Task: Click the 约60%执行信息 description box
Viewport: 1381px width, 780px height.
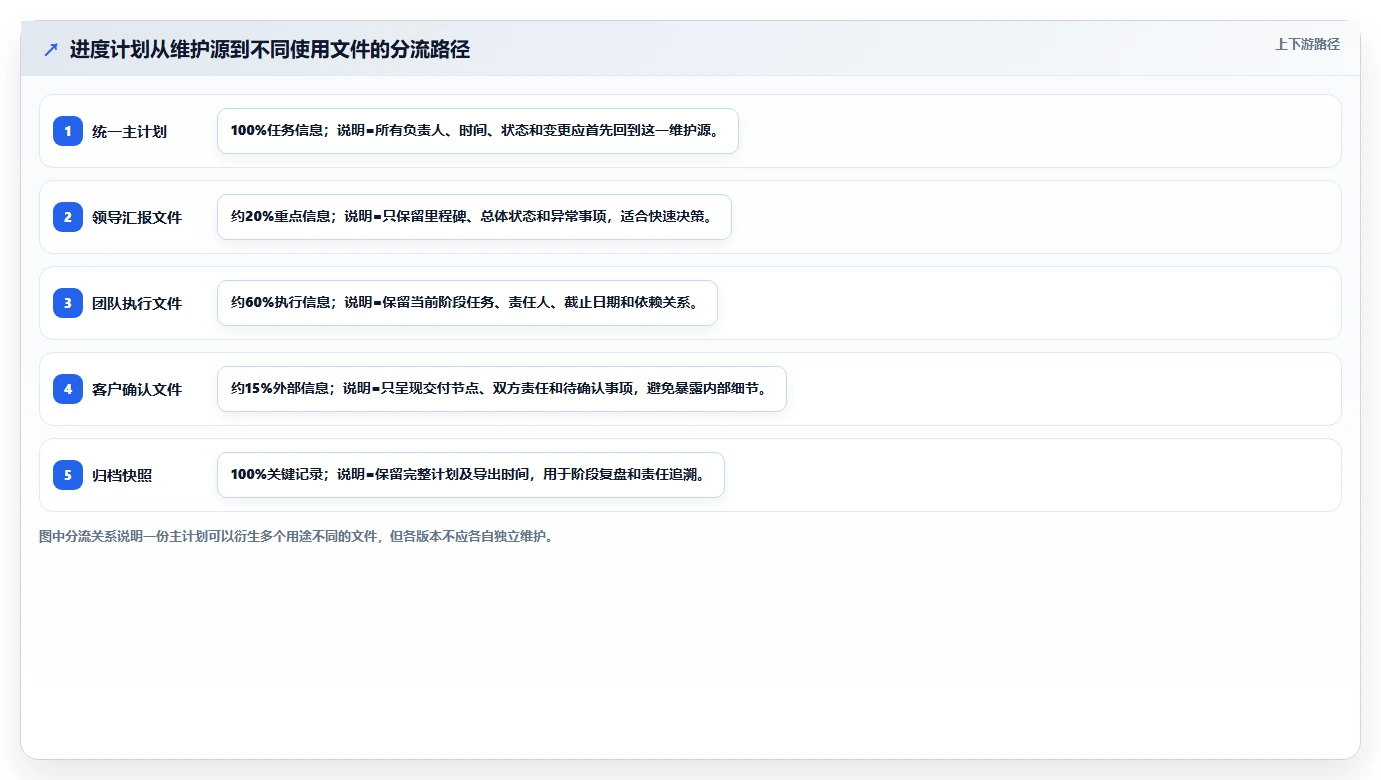Action: [x=467, y=303]
